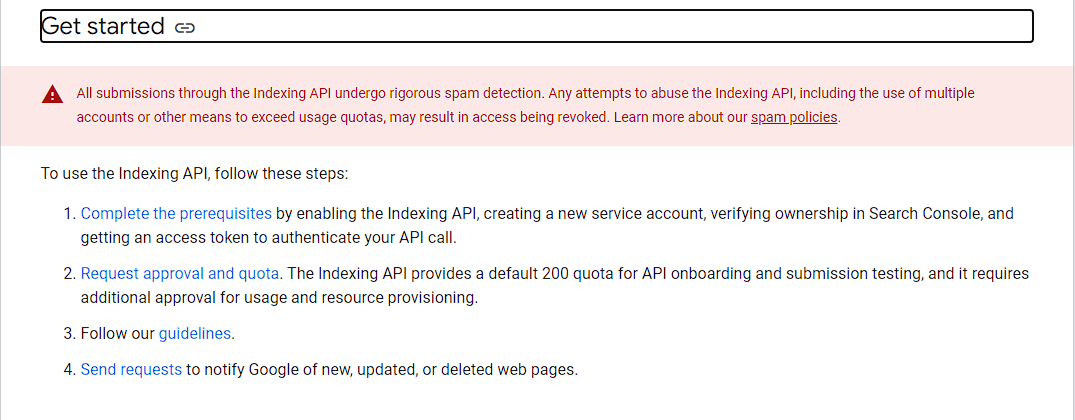
Task: Click the warning text 'may result in access being revoked'
Action: (499, 117)
